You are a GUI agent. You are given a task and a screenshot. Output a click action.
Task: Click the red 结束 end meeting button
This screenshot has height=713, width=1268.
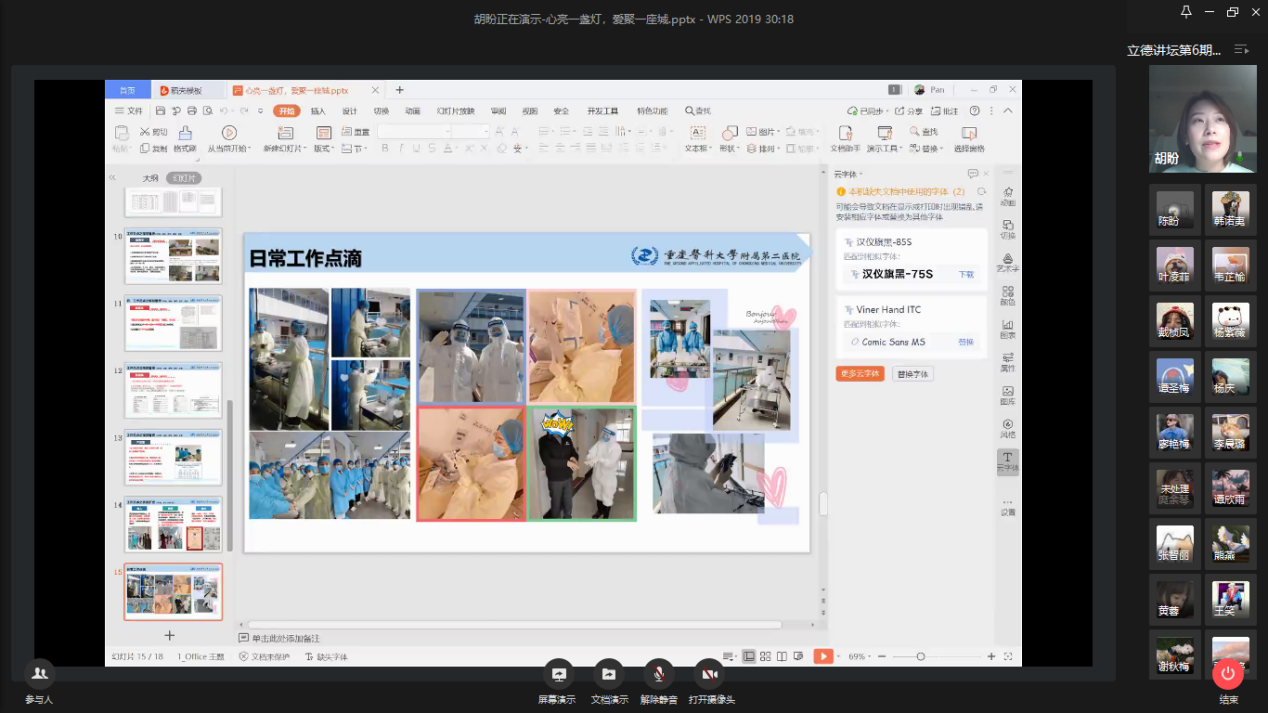coord(1227,674)
